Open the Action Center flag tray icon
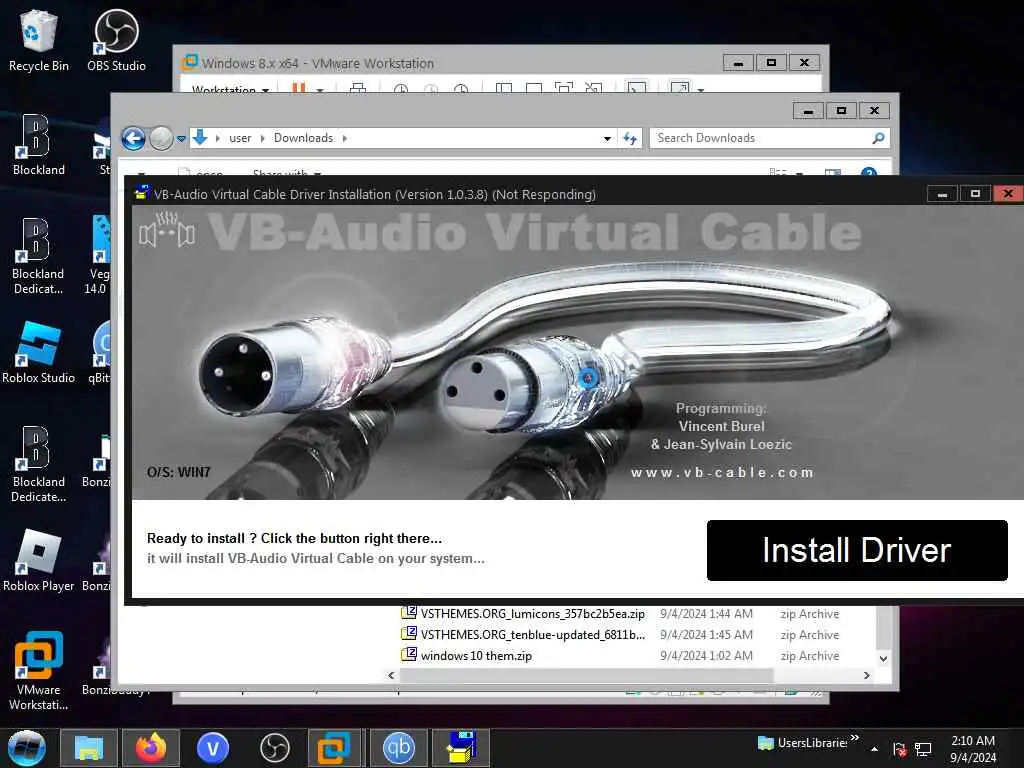The width and height of the screenshot is (1024, 768). [x=899, y=749]
